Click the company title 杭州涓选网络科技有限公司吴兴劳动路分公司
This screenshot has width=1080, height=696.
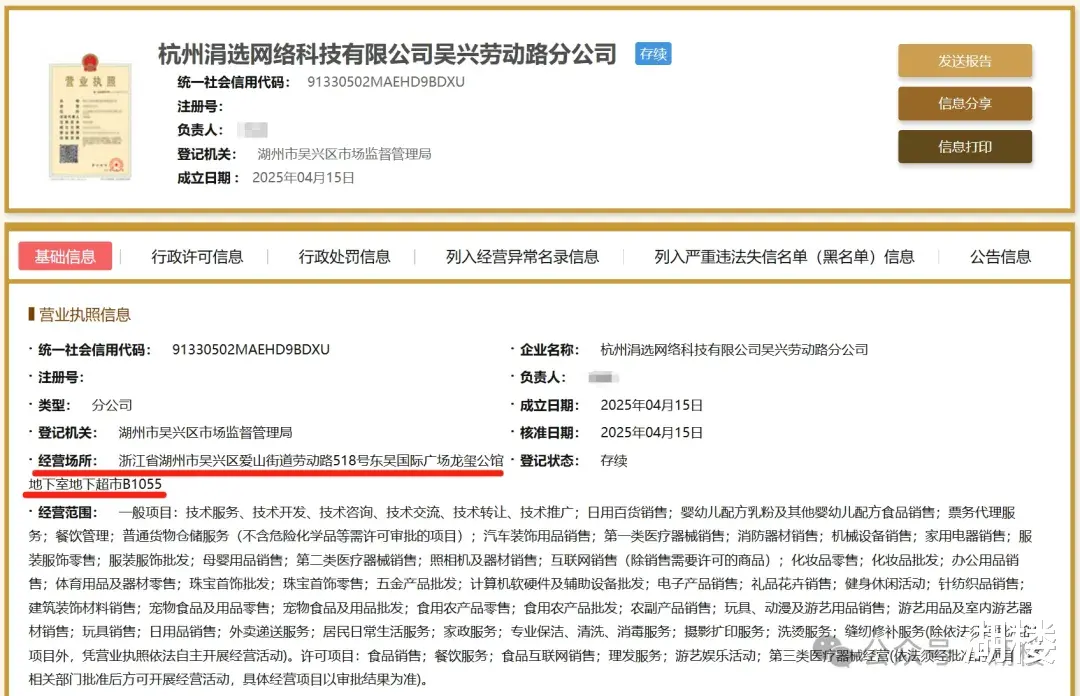387,54
